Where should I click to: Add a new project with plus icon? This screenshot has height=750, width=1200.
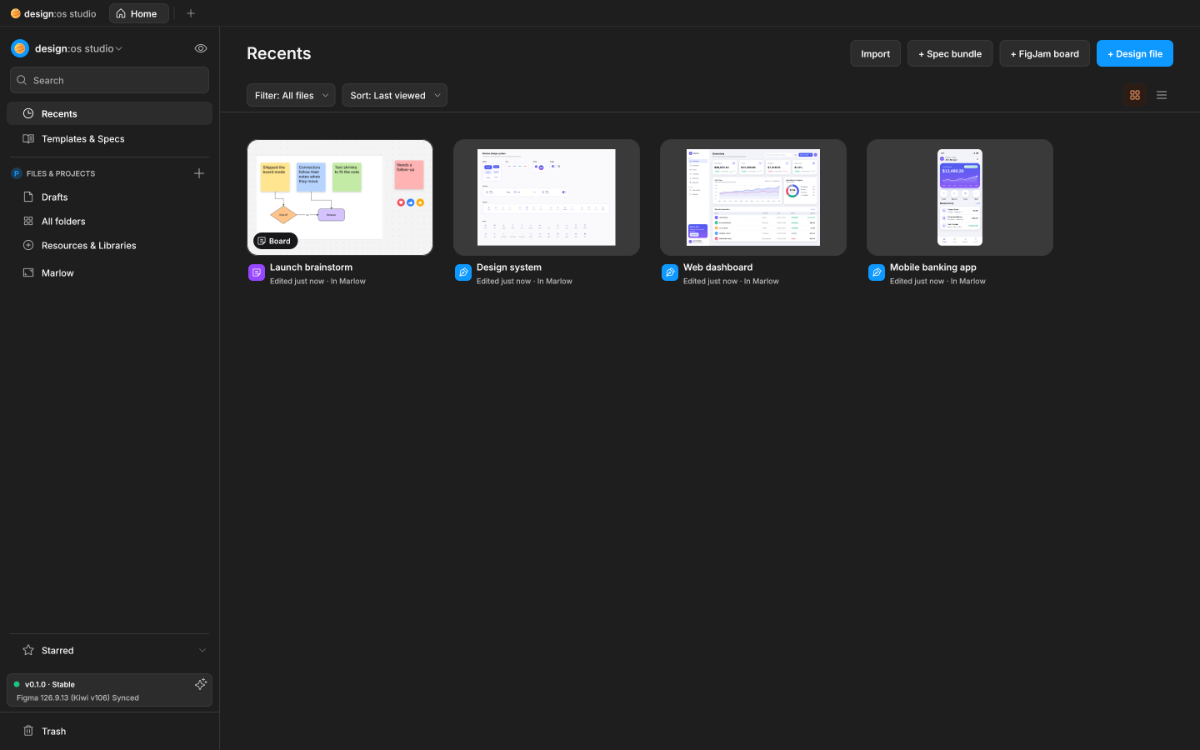[199, 173]
